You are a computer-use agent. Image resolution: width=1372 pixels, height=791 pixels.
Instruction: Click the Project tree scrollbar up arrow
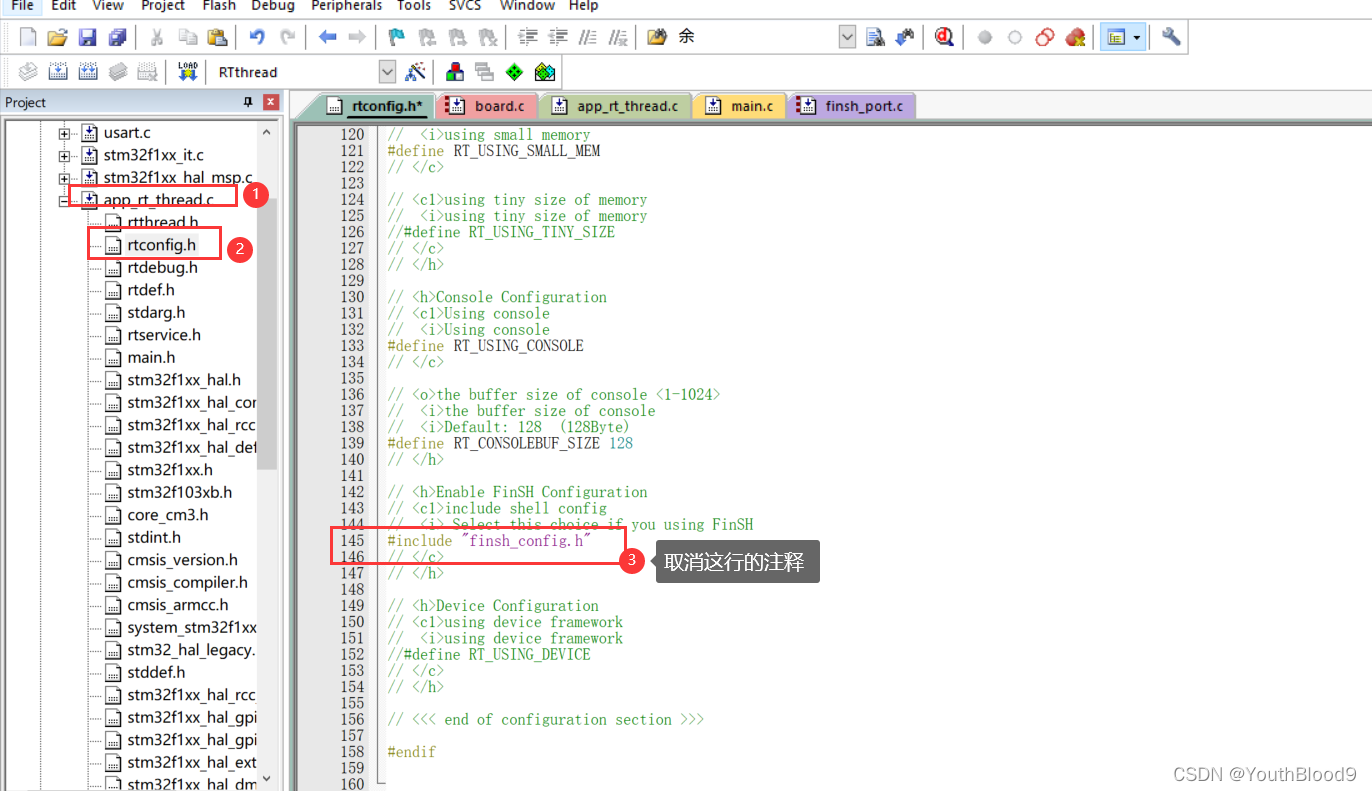point(266,132)
